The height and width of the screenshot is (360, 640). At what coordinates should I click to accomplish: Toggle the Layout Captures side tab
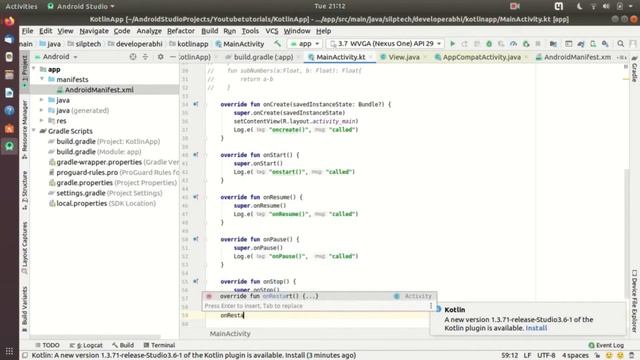tap(24, 248)
